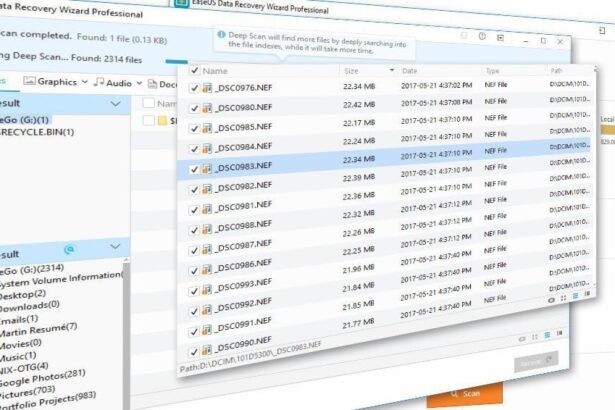Uncheck the checkbox for _DSC0976.NEF
Image resolution: width=615 pixels, height=410 pixels.
point(194,88)
